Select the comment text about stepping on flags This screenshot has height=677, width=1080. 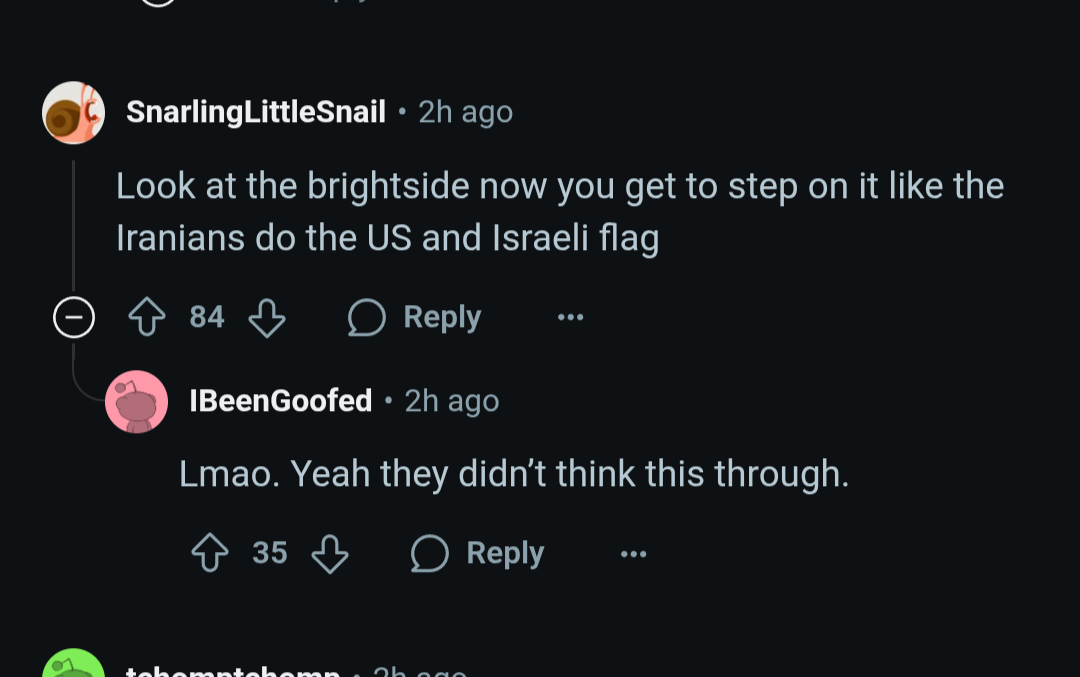click(x=559, y=212)
